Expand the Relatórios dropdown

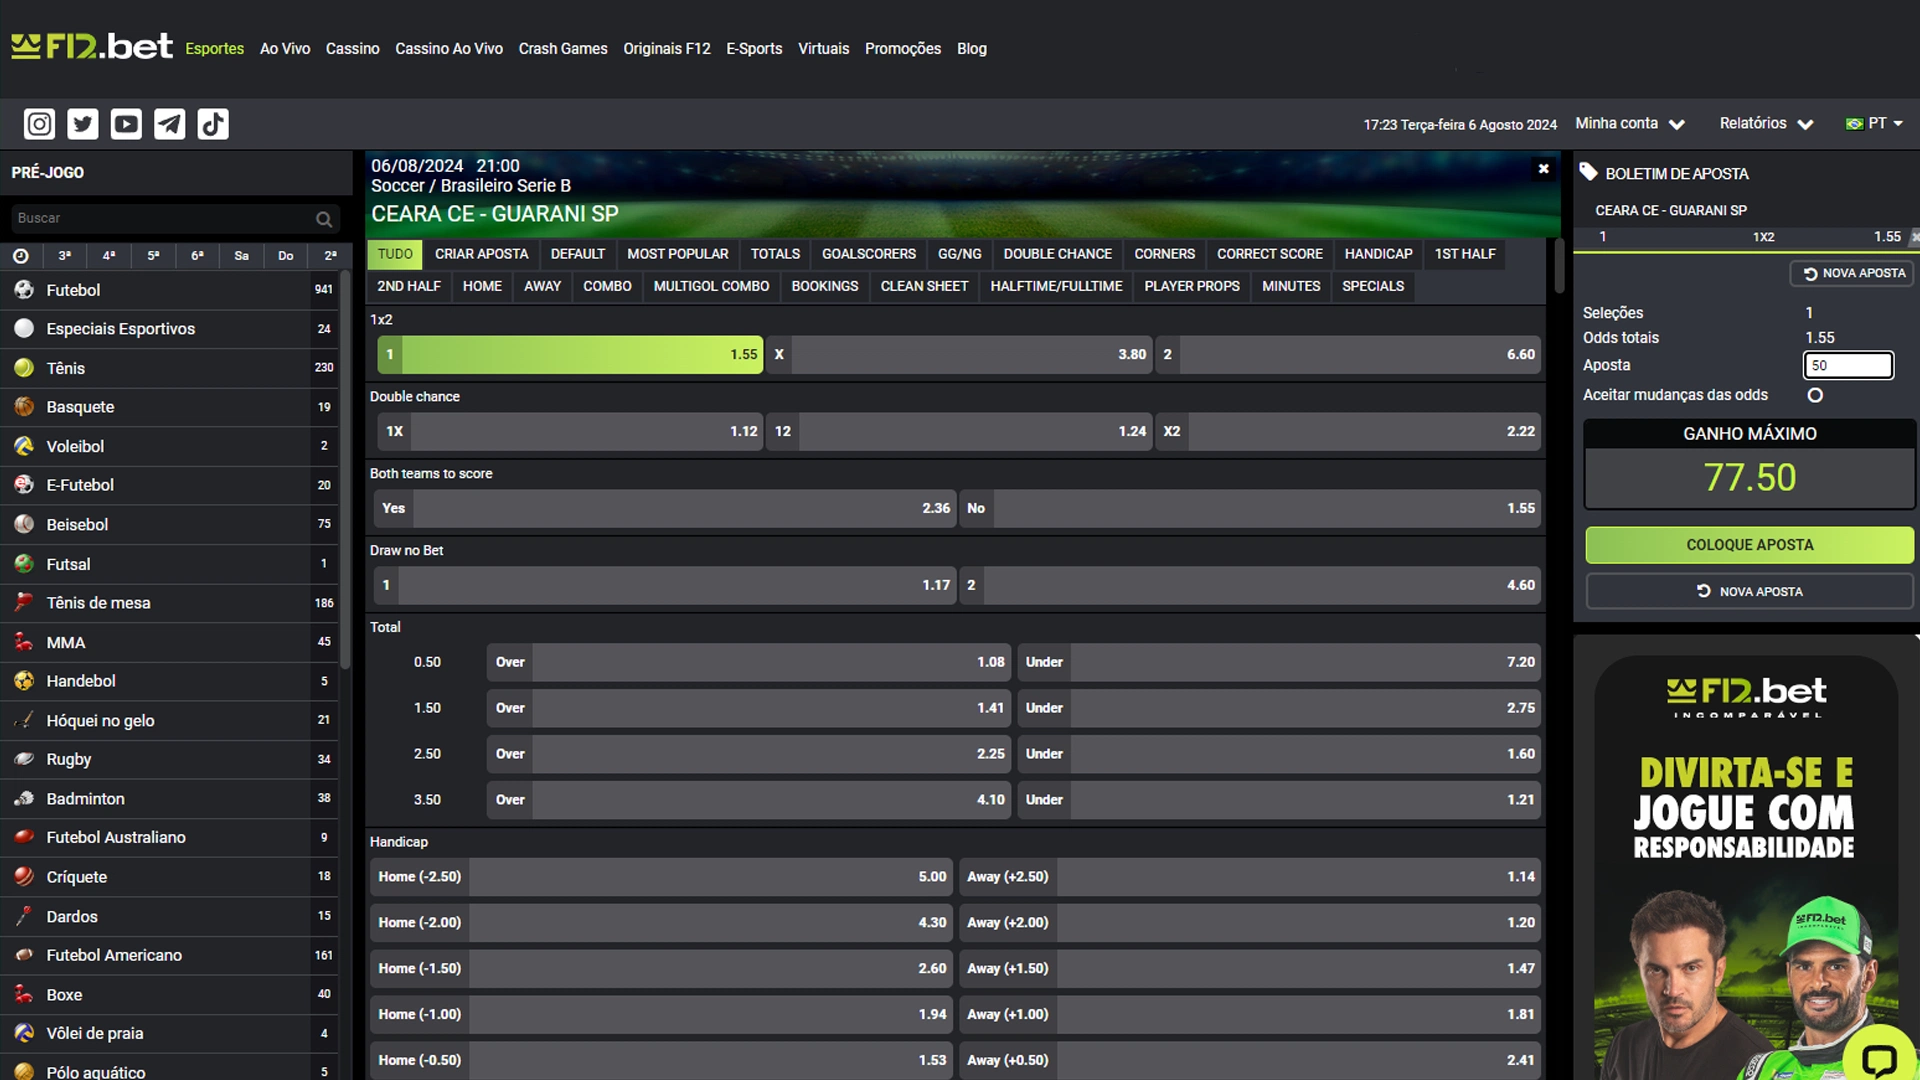pyautogui.click(x=1766, y=123)
